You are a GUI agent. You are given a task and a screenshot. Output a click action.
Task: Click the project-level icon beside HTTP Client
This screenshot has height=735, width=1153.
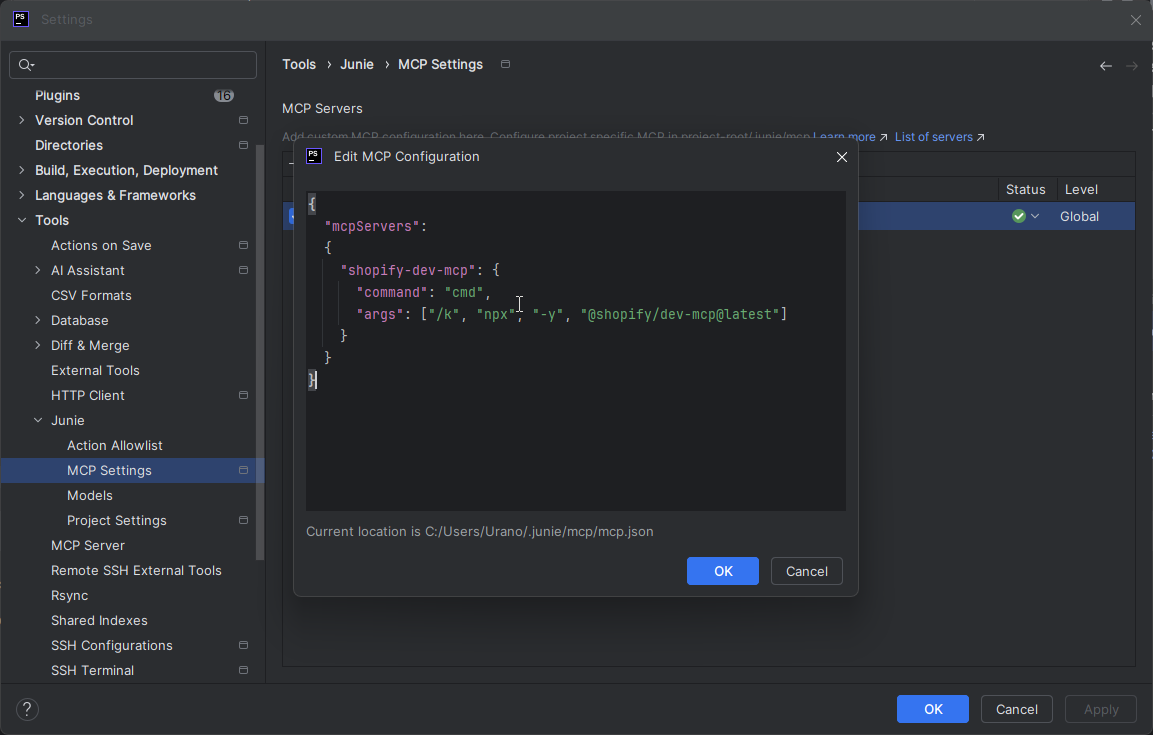tap(243, 395)
